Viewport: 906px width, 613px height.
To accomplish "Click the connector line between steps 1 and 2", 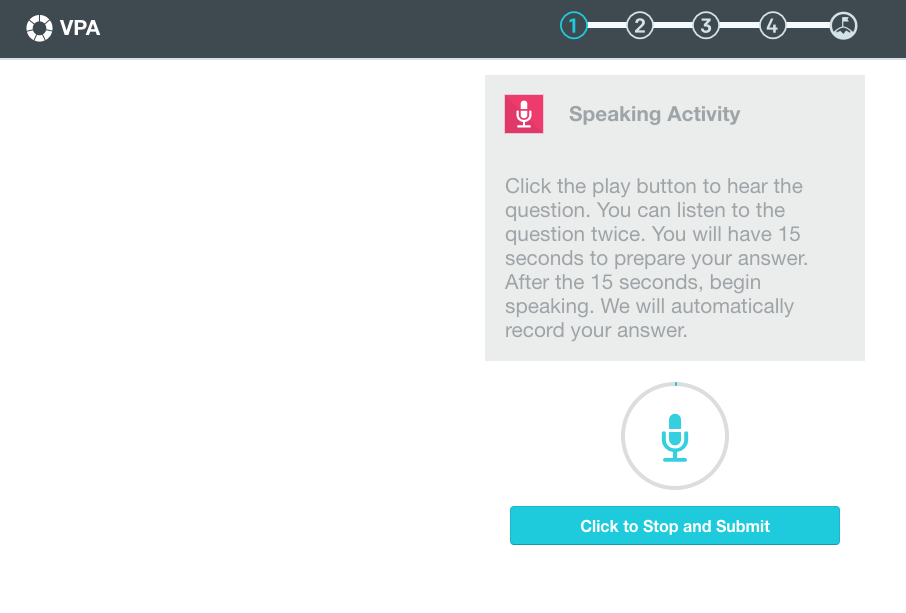I will point(607,26).
